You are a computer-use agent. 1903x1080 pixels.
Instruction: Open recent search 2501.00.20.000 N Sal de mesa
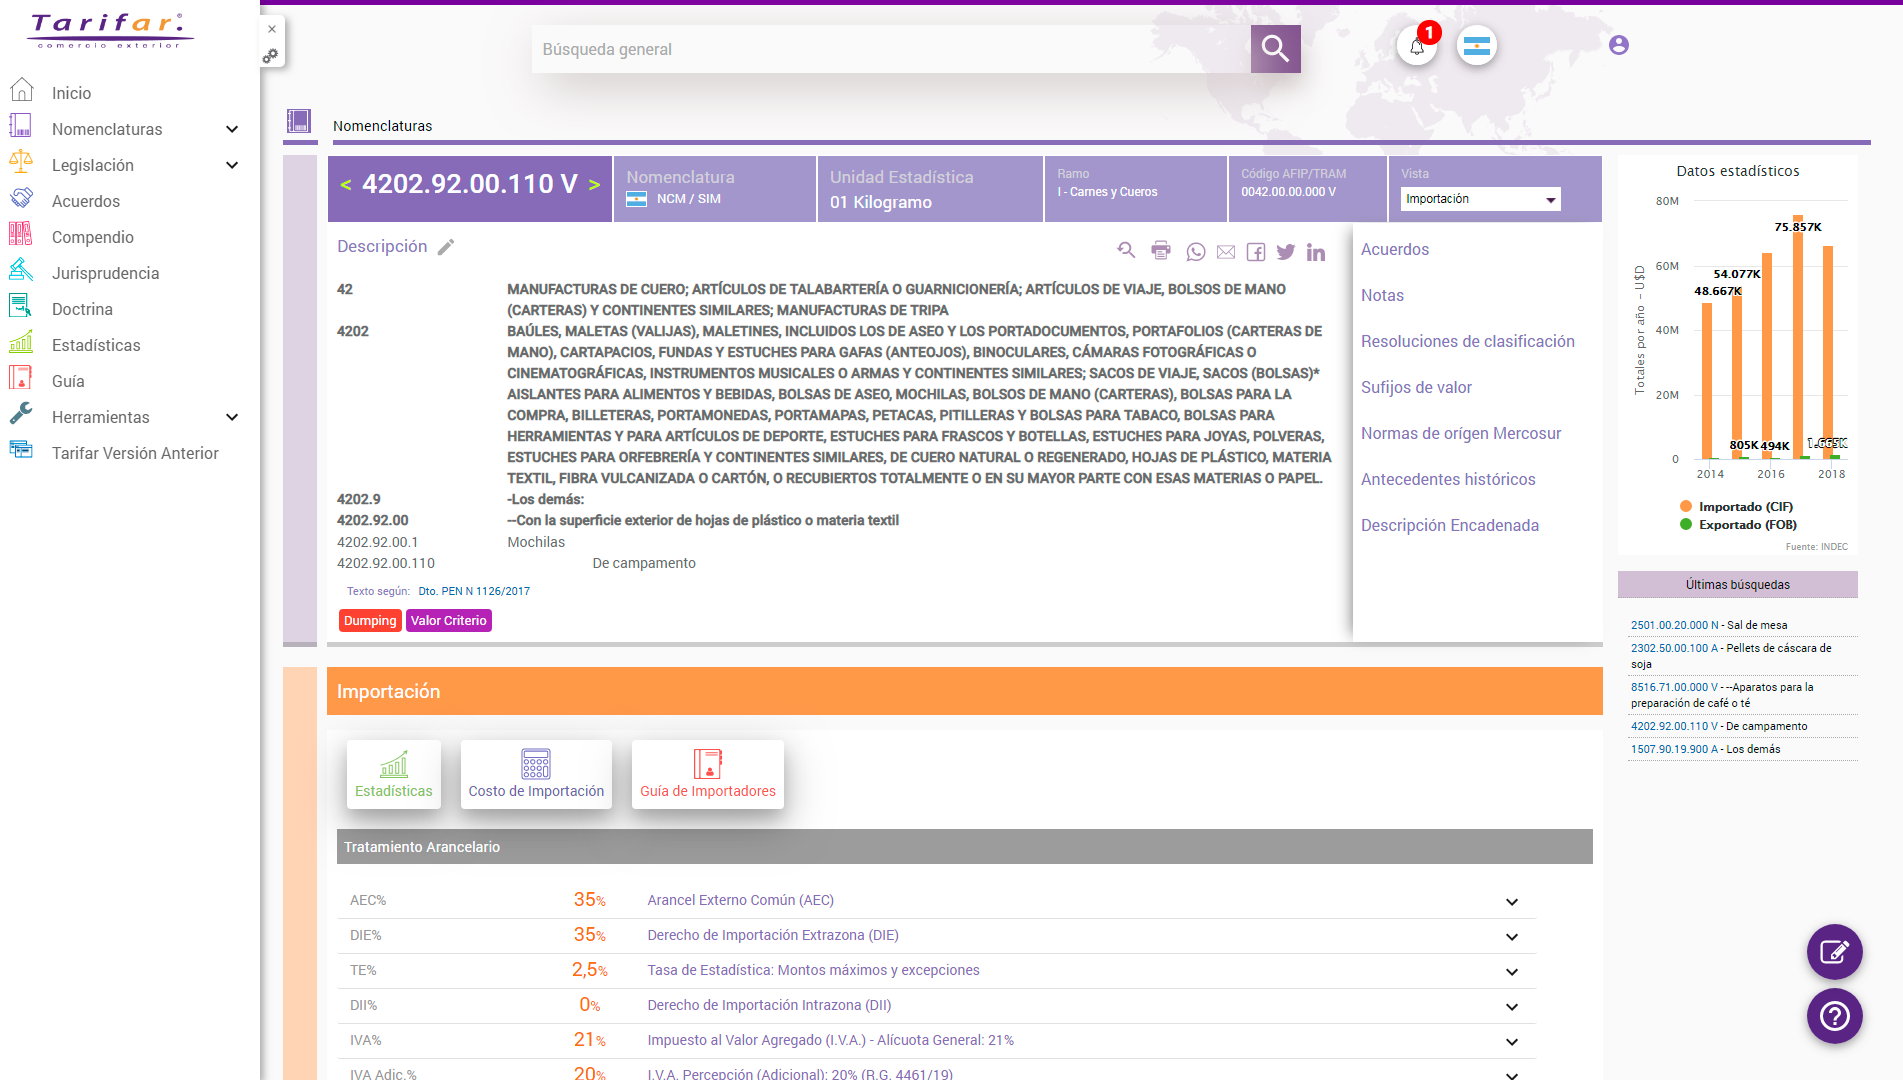click(x=1709, y=625)
